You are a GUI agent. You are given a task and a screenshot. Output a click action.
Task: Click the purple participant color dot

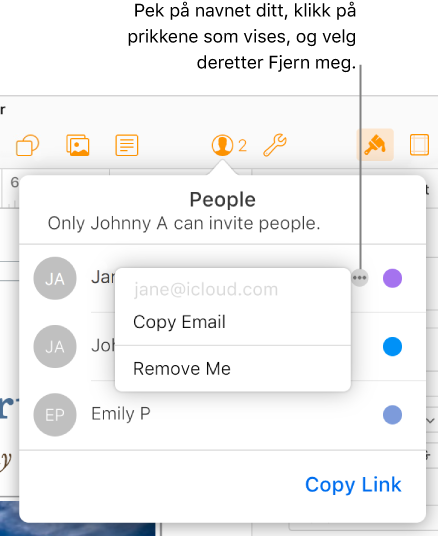[x=392, y=278]
